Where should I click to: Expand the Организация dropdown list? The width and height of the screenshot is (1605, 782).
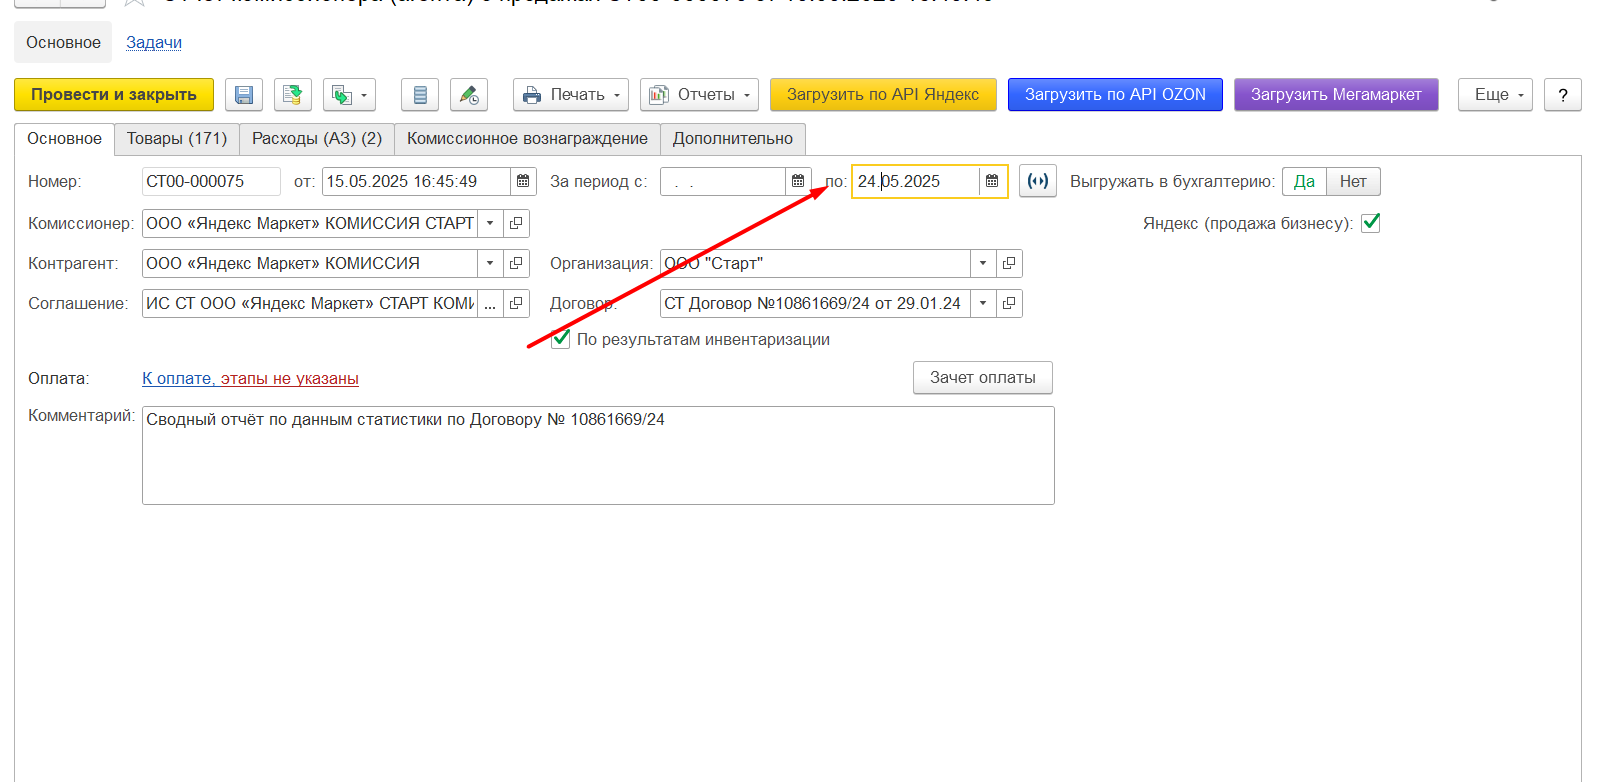coord(983,263)
